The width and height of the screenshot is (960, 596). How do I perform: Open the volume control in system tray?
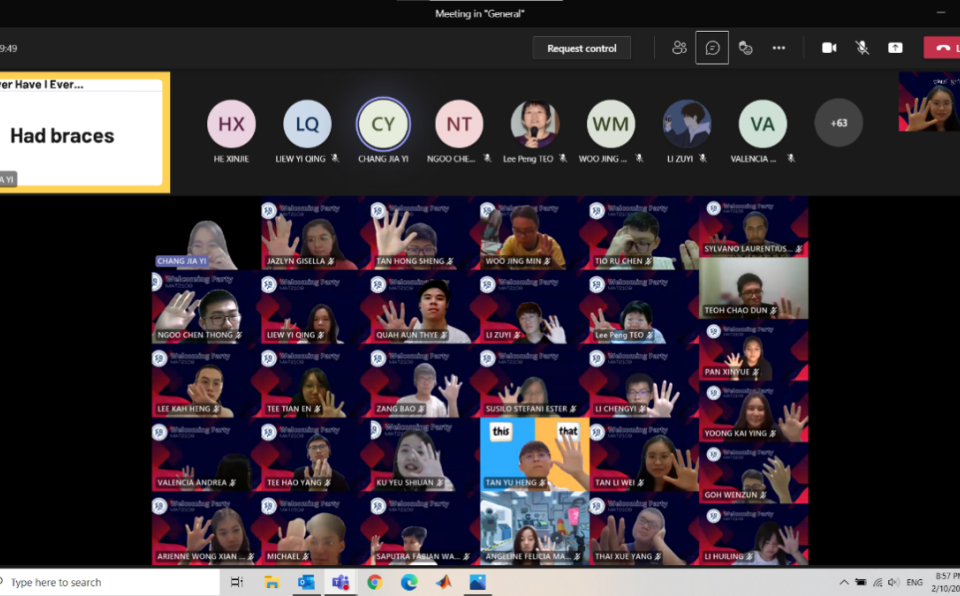pos(894,582)
